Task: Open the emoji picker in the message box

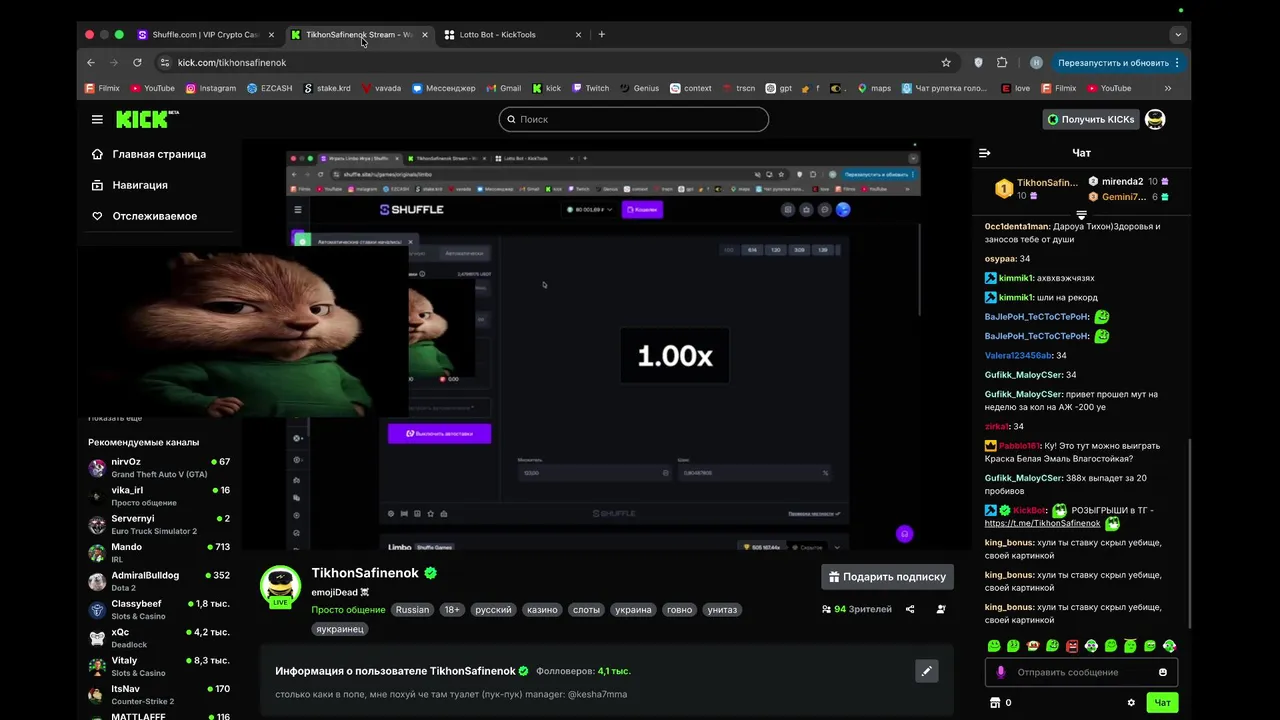Action: click(x=1162, y=672)
